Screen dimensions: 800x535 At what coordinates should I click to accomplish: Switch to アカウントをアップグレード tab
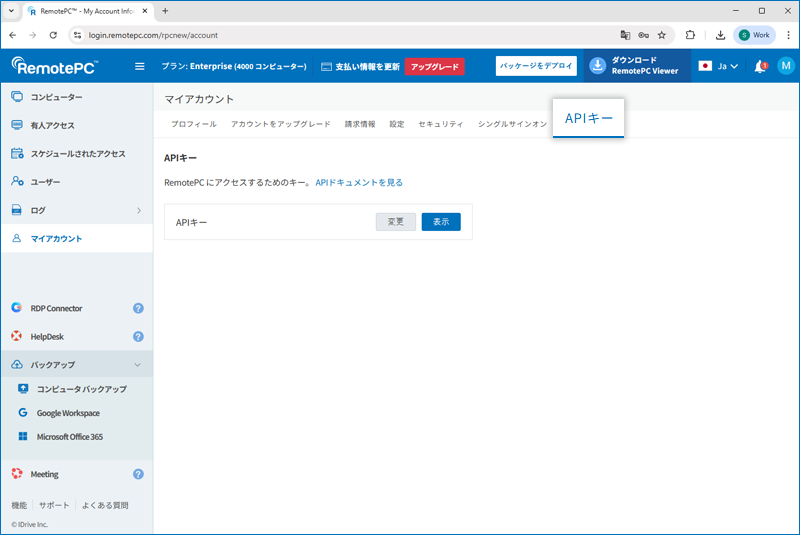(281, 124)
